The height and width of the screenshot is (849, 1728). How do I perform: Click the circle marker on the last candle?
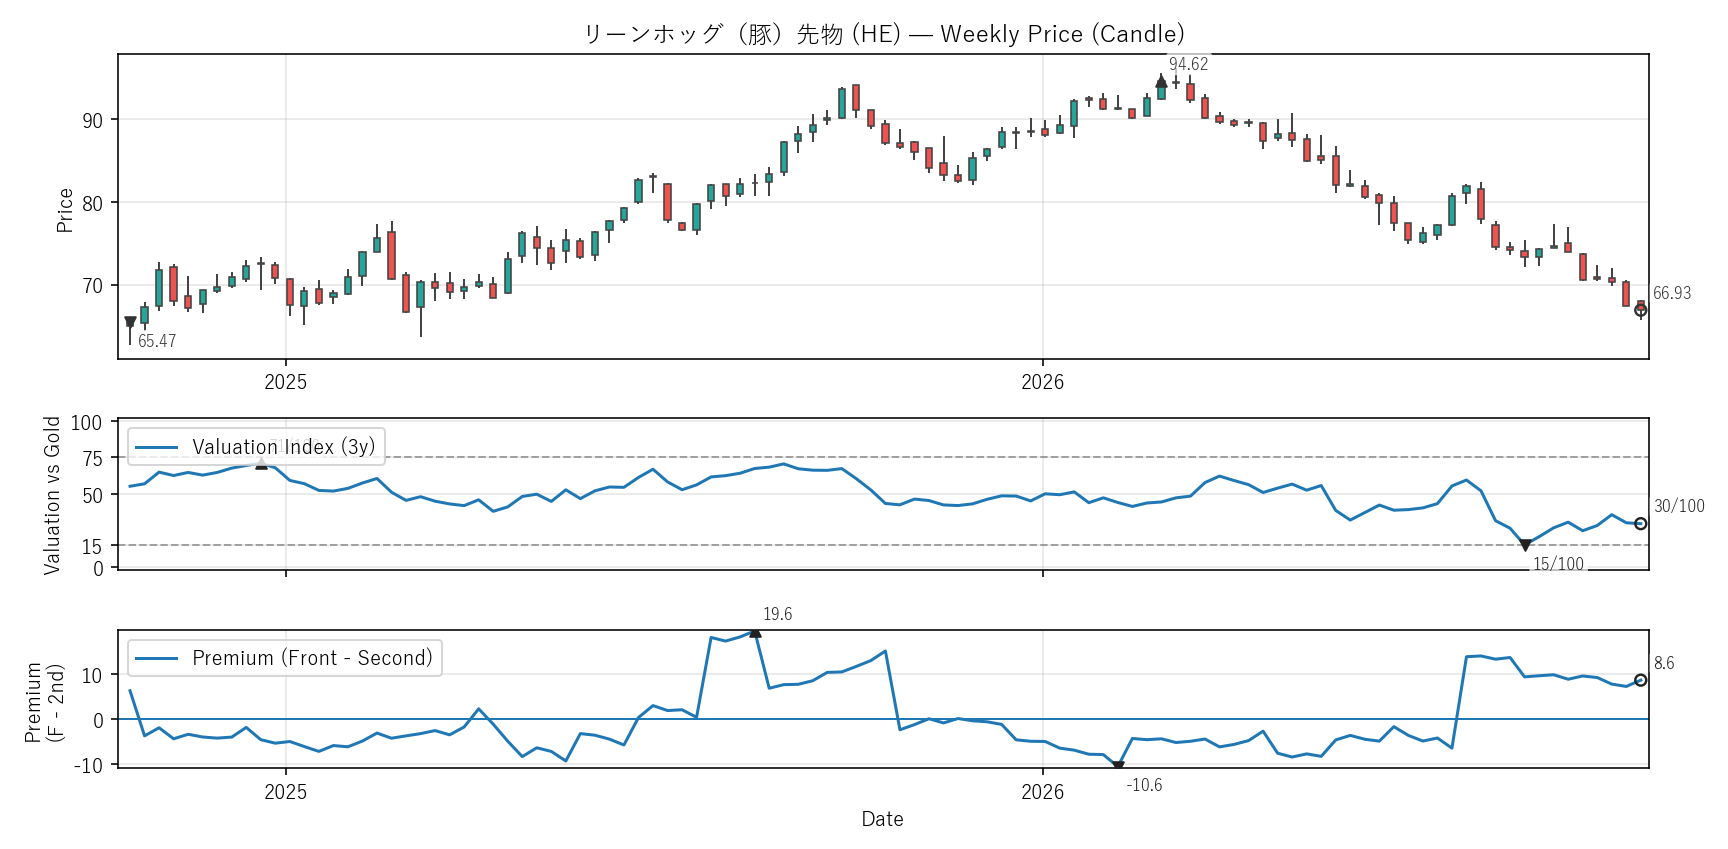point(1640,310)
